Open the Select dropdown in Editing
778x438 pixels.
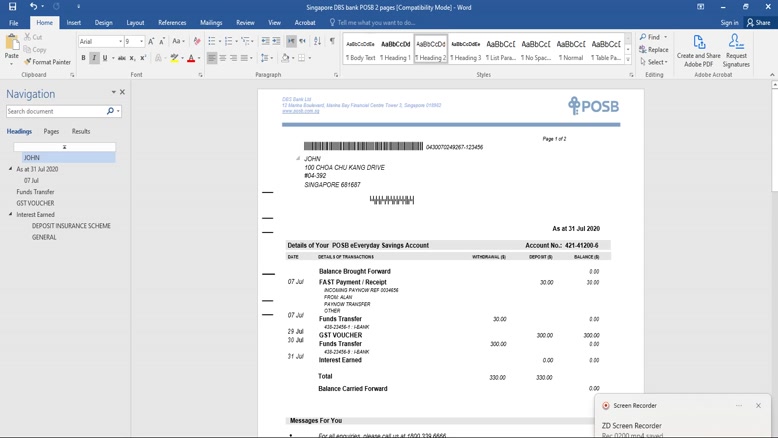654,62
